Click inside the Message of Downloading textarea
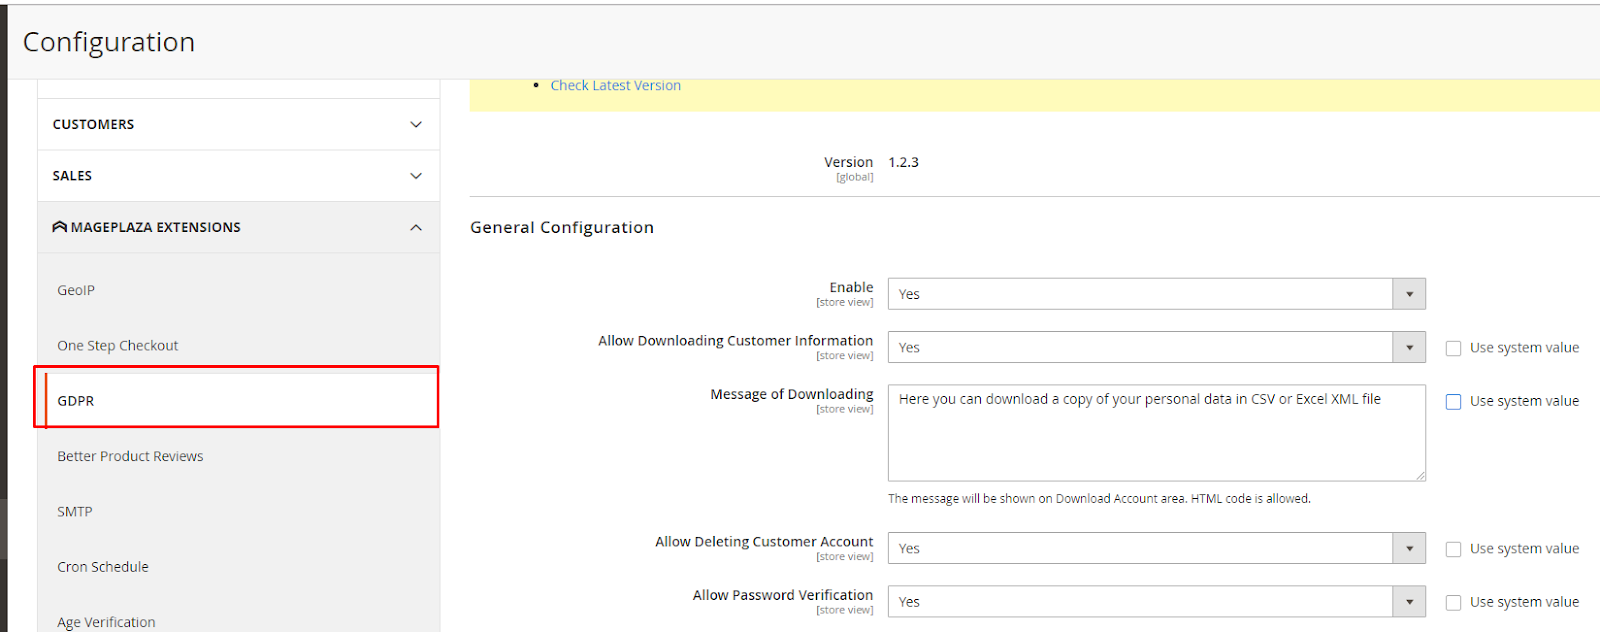The width and height of the screenshot is (1600, 632). coord(1156,440)
